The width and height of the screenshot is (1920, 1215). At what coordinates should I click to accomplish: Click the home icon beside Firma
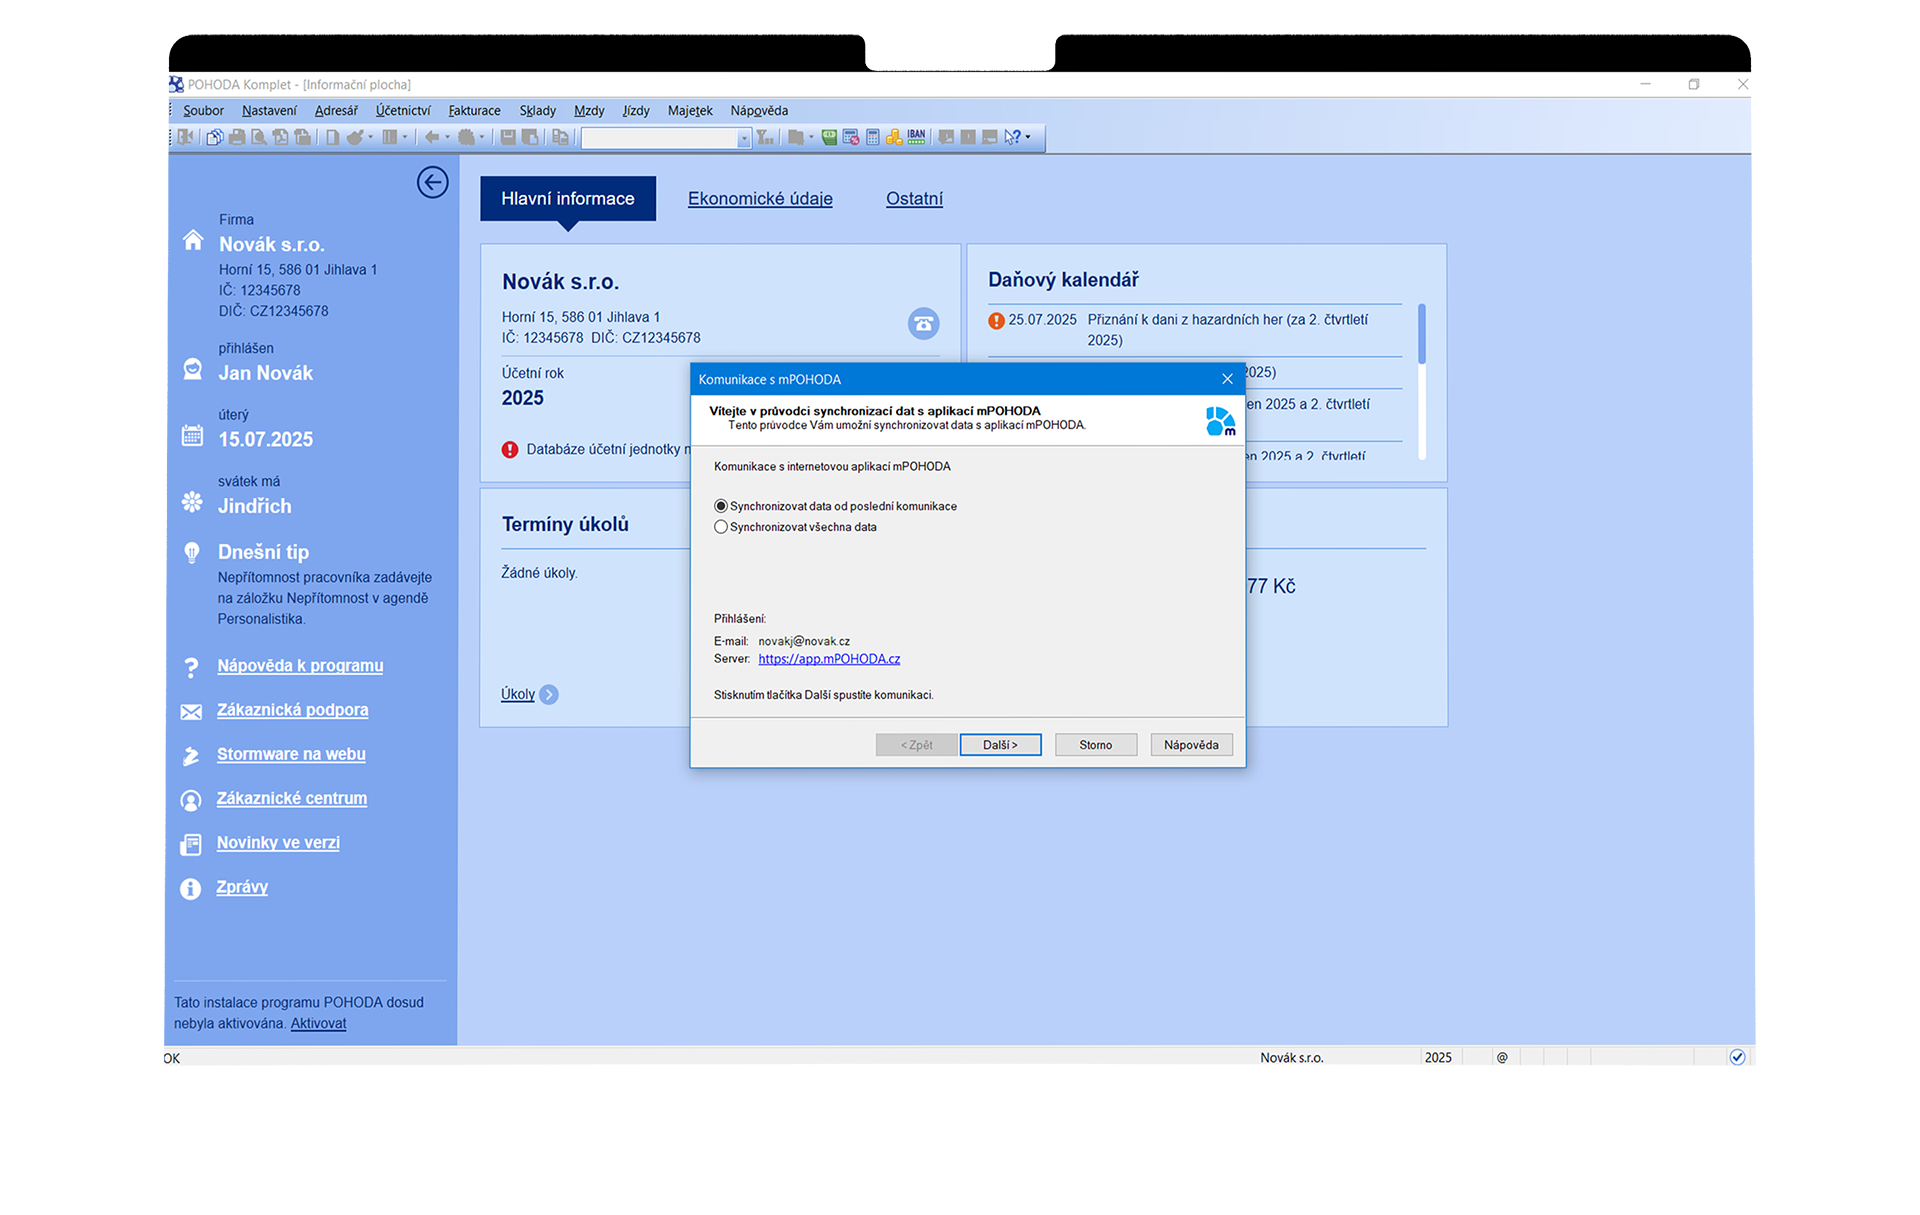[x=193, y=240]
